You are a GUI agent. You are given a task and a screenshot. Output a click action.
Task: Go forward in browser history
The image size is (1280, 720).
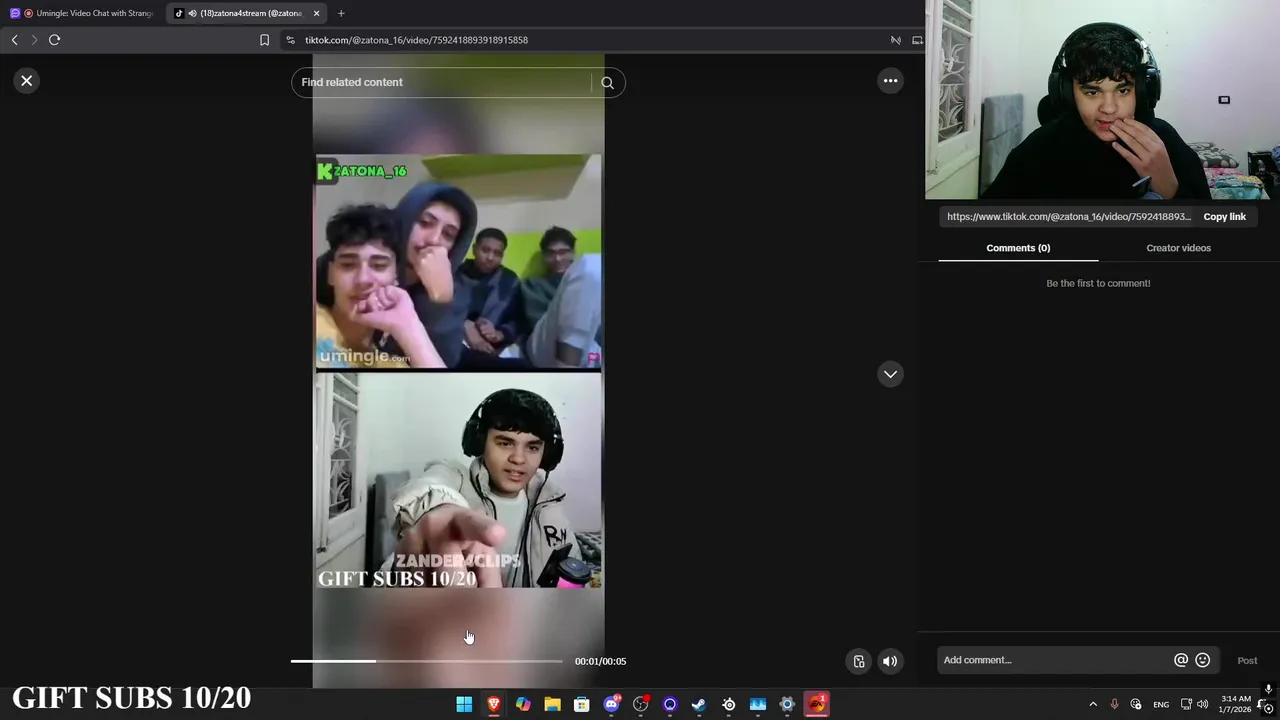[34, 40]
